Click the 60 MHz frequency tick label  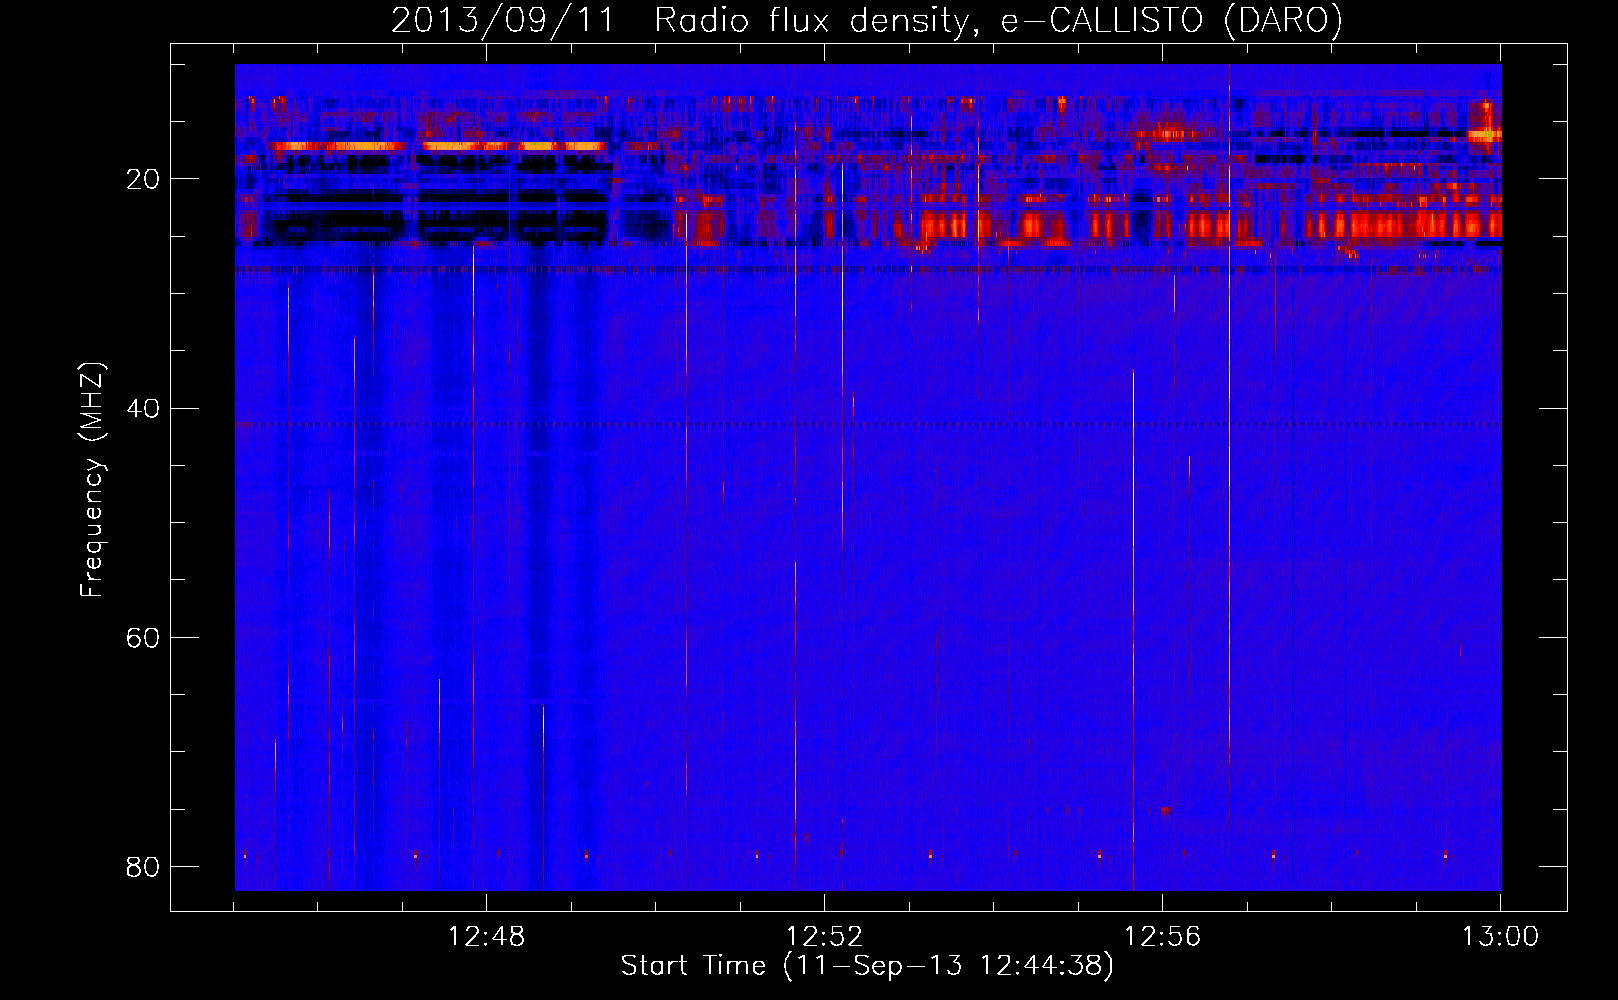[x=143, y=637]
